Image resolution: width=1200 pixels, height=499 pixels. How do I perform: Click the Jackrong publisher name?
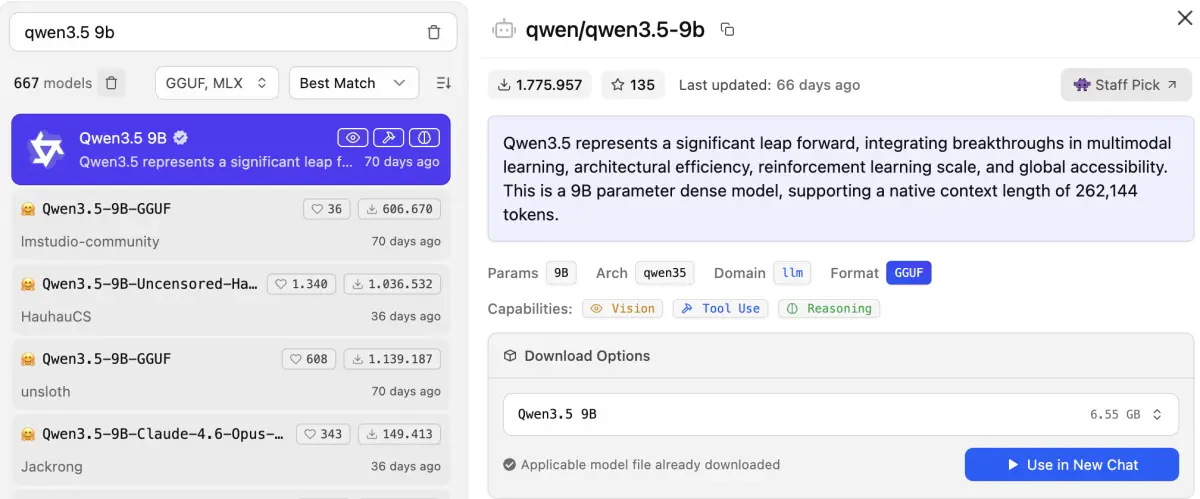pyautogui.click(x=52, y=467)
